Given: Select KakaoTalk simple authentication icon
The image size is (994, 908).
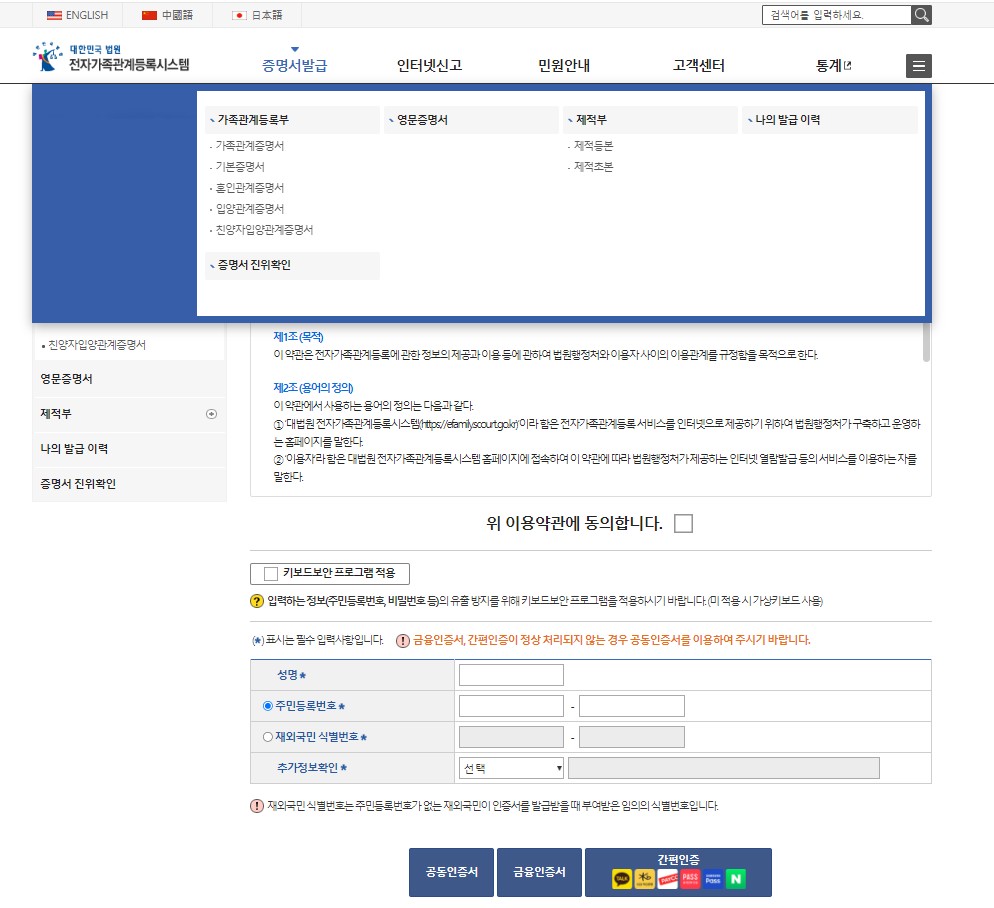Looking at the screenshot, I should point(621,878).
